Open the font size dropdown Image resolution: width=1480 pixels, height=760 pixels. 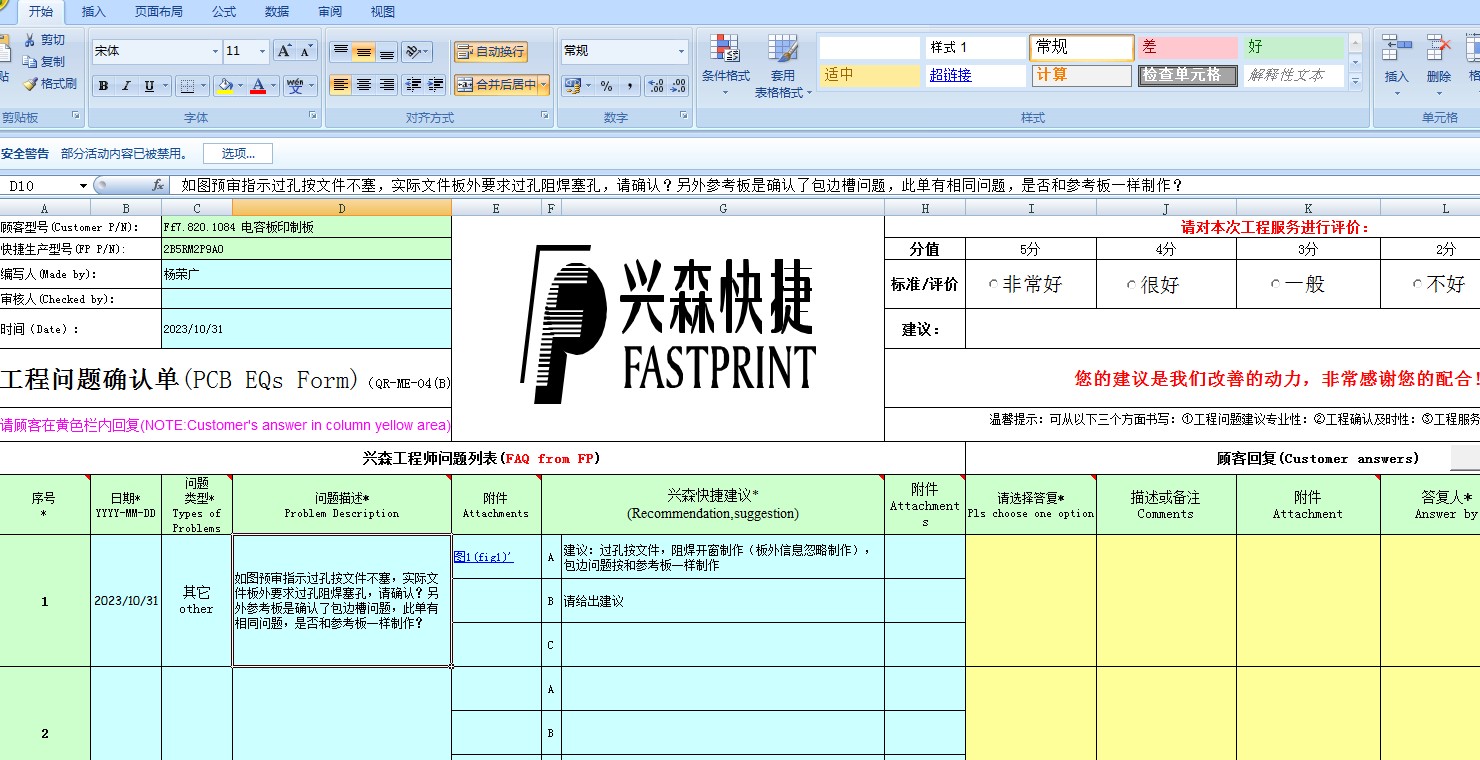pos(263,51)
